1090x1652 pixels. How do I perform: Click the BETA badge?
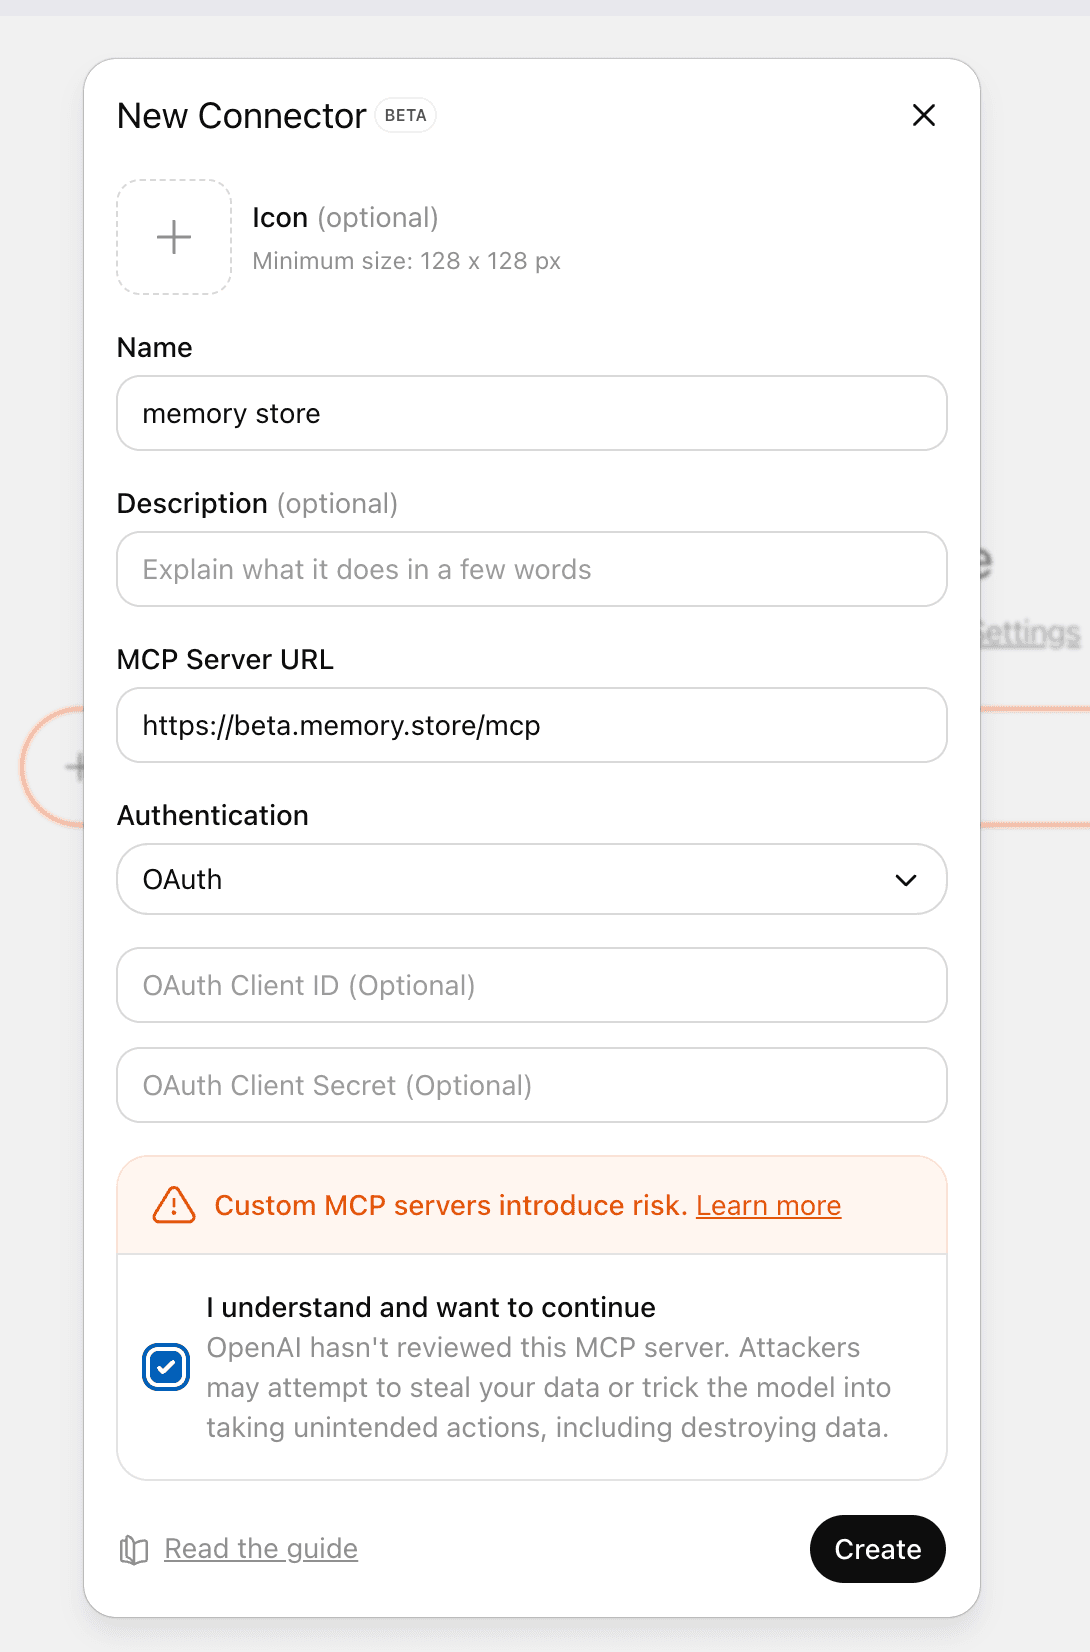pos(405,116)
